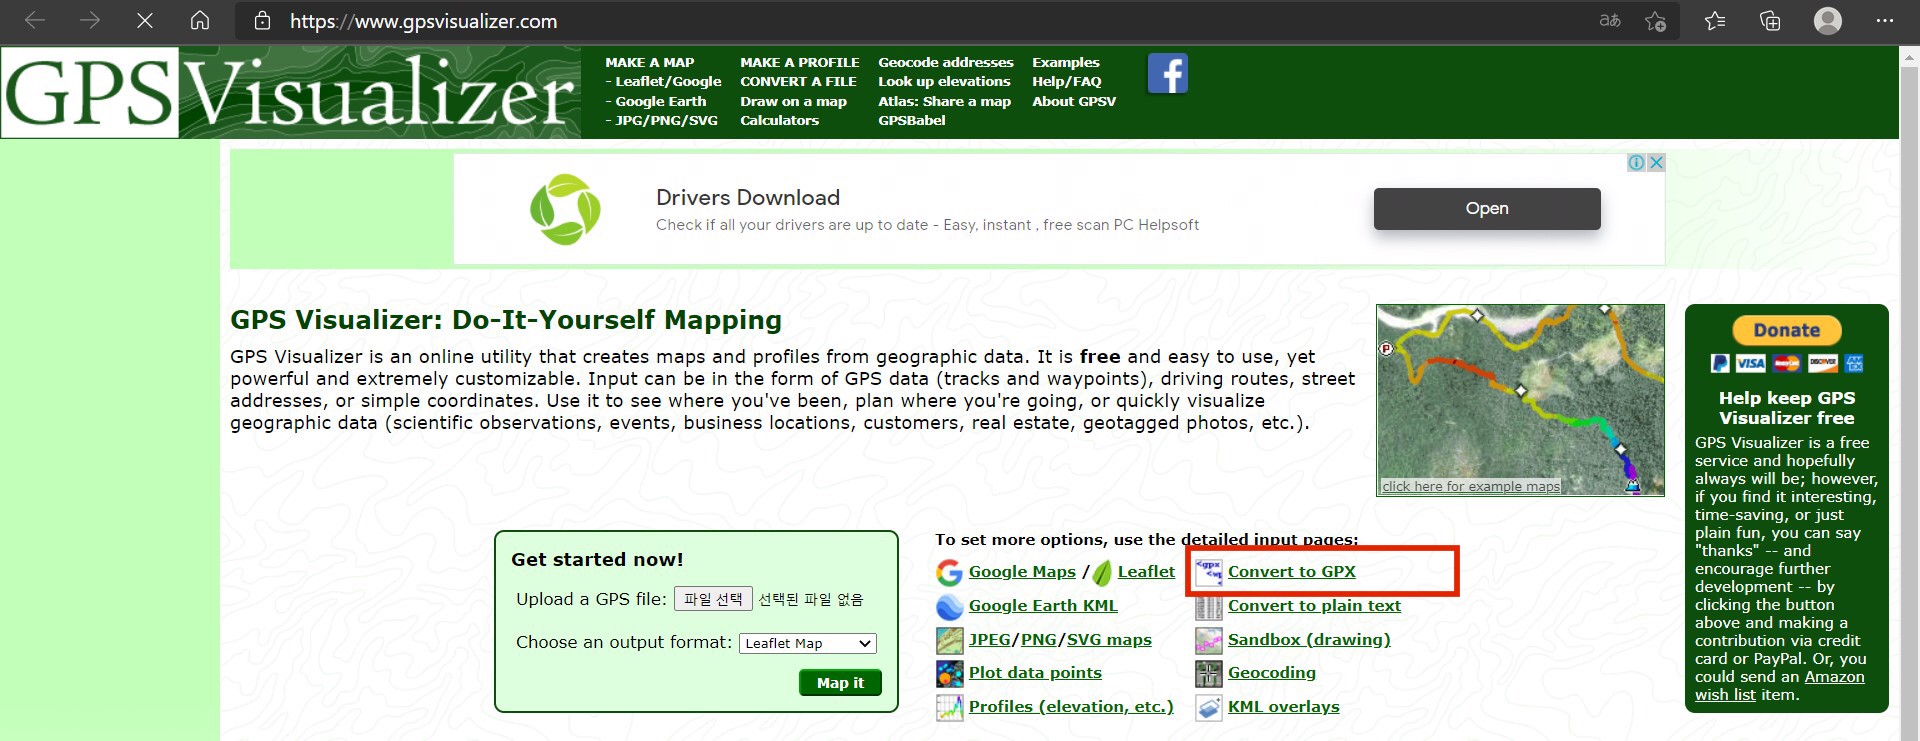Open the KML overlays link
The image size is (1920, 741).
tap(1283, 707)
